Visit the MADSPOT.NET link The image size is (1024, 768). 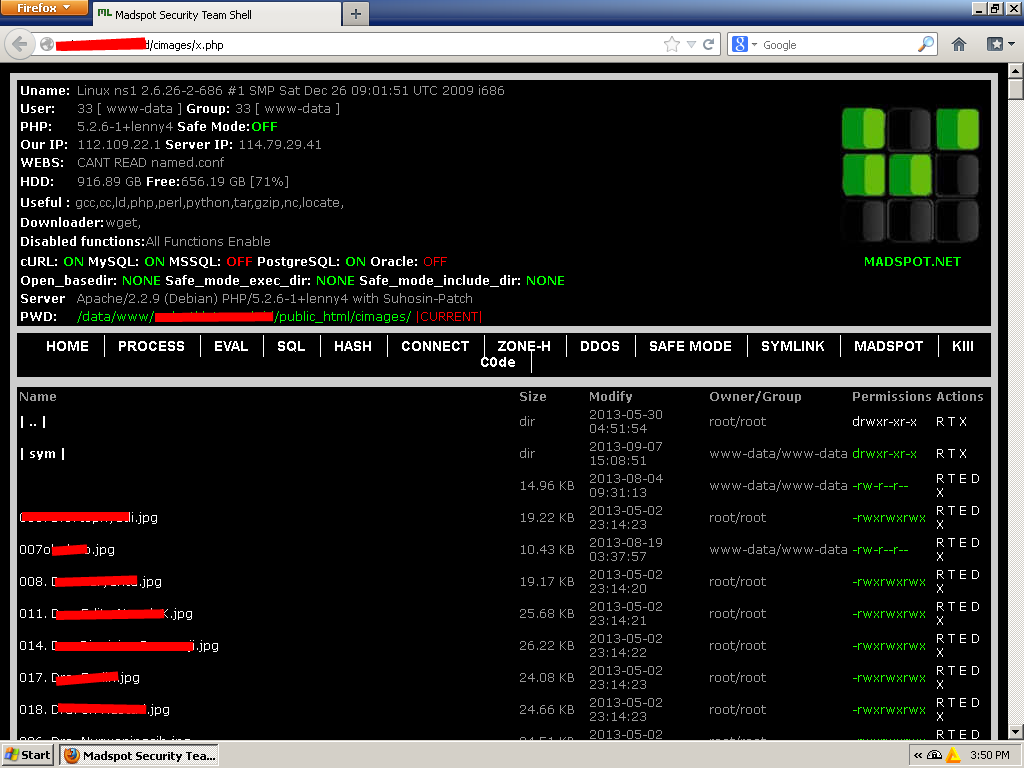point(911,261)
